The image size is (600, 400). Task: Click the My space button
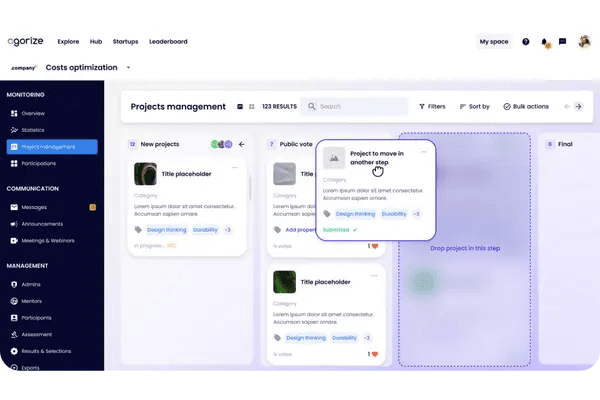coord(494,41)
